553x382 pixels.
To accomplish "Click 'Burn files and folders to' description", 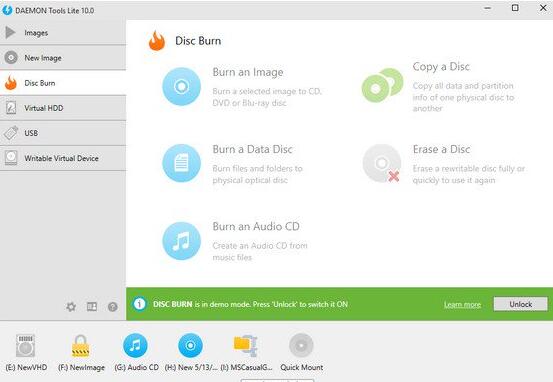I will point(257,174).
